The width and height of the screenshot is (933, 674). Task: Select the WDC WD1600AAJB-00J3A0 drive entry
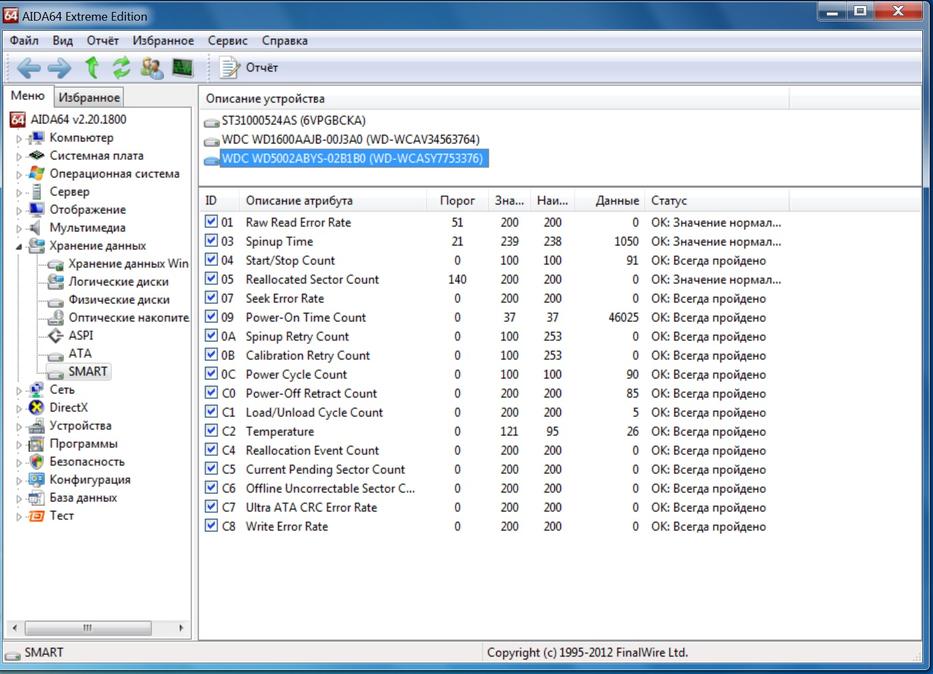(350, 140)
